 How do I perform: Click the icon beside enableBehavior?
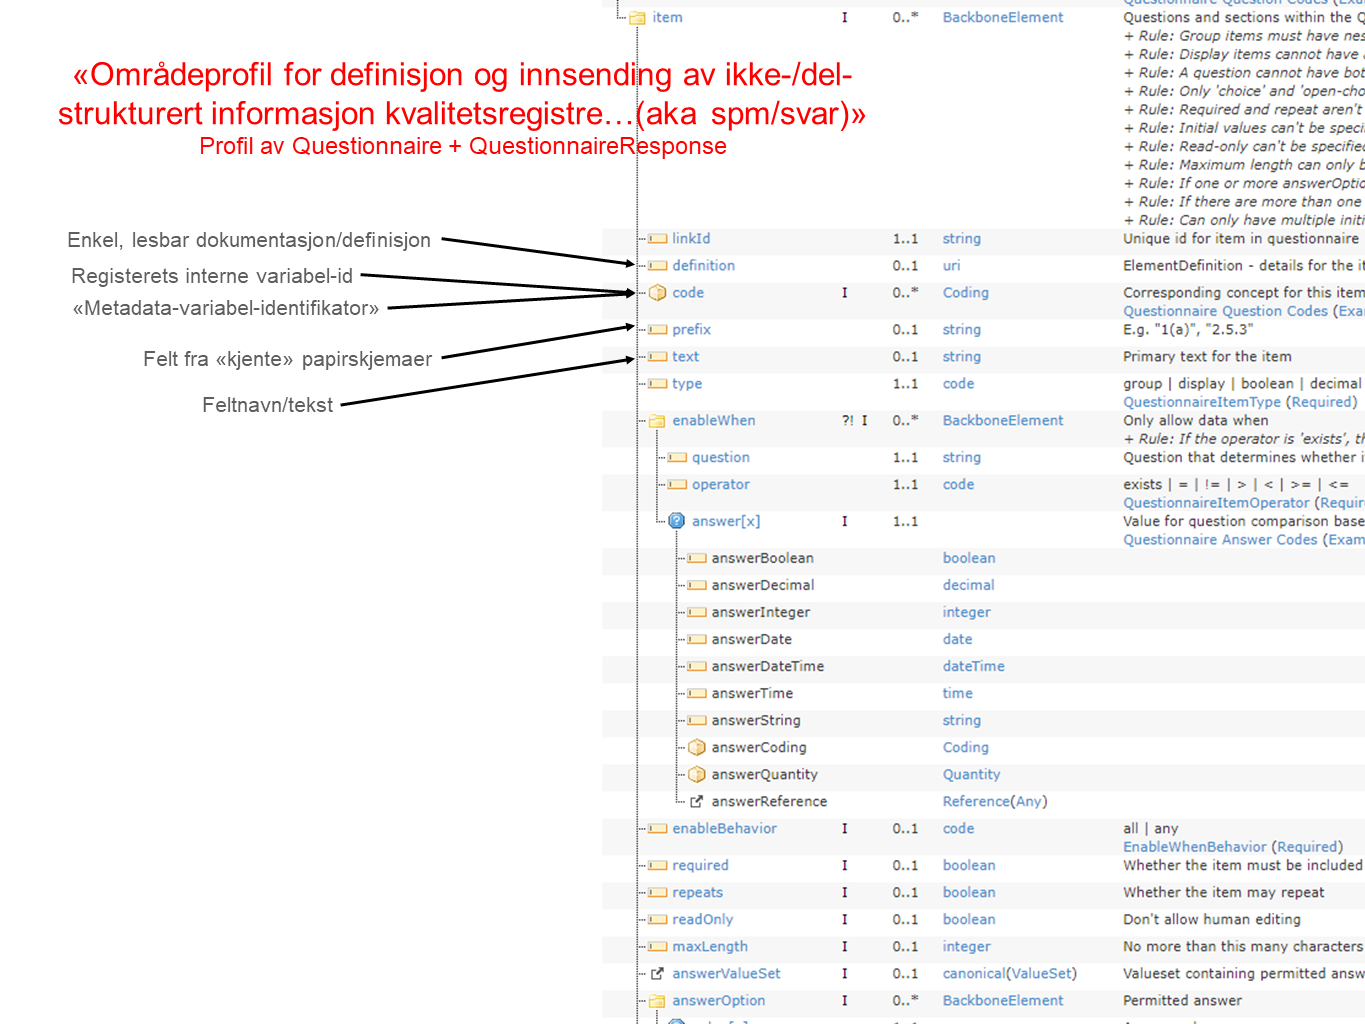coord(657,829)
